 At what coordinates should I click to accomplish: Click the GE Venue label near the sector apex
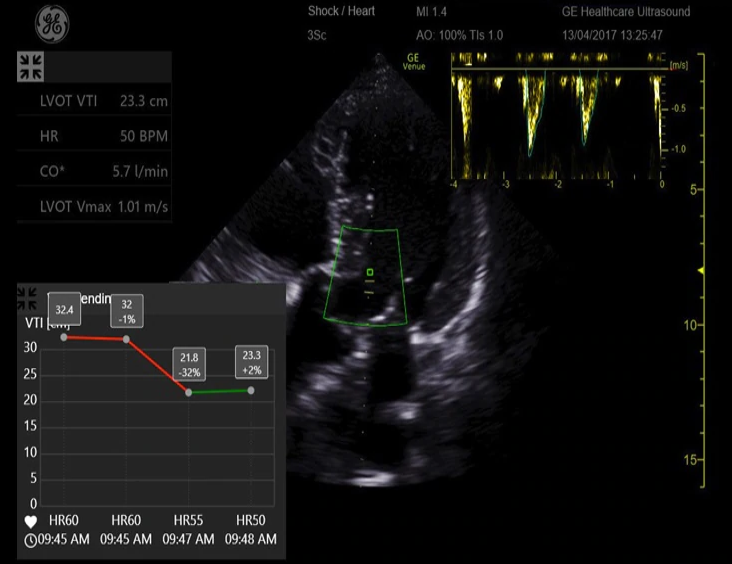[x=414, y=62]
